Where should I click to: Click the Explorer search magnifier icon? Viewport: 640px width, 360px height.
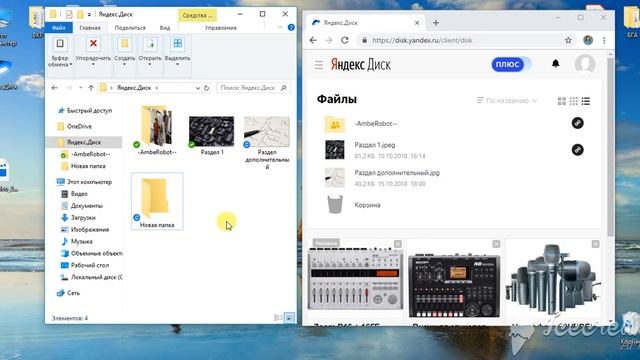284,88
